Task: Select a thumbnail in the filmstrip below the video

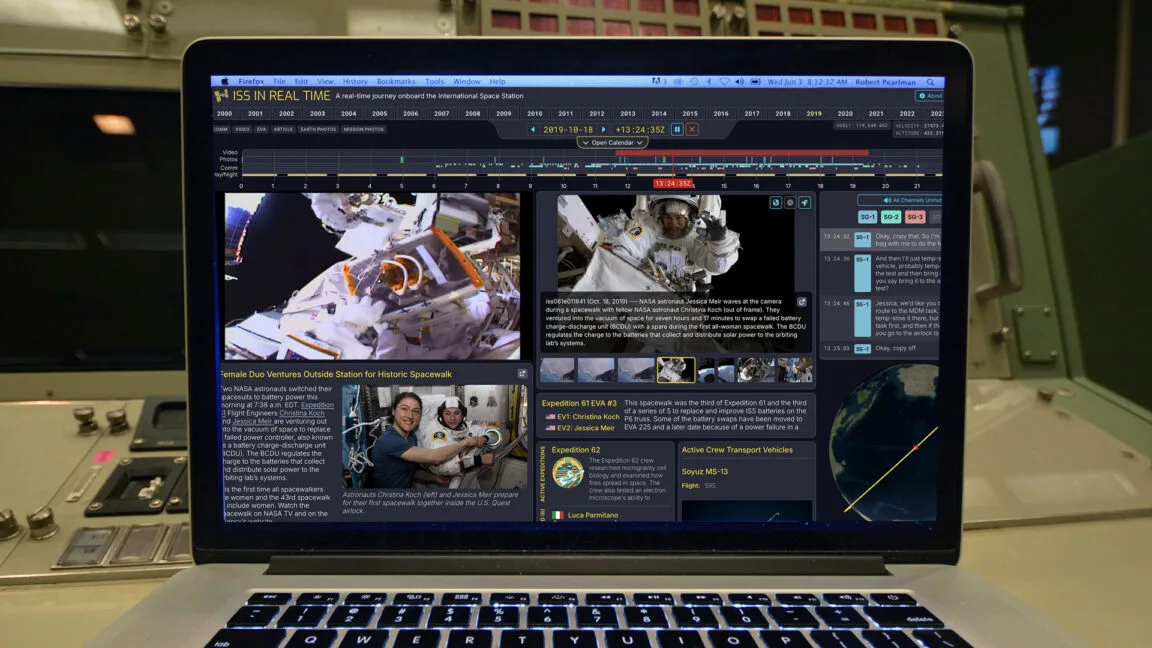Action: pos(676,369)
